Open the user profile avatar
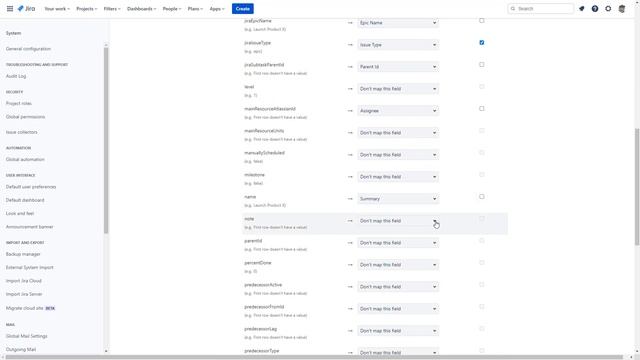This screenshot has width=640, height=360. point(622,9)
